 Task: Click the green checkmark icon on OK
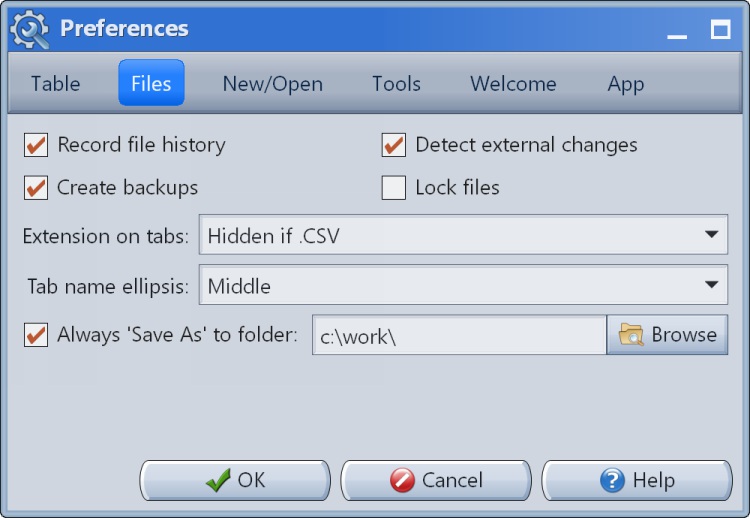pyautogui.click(x=218, y=480)
